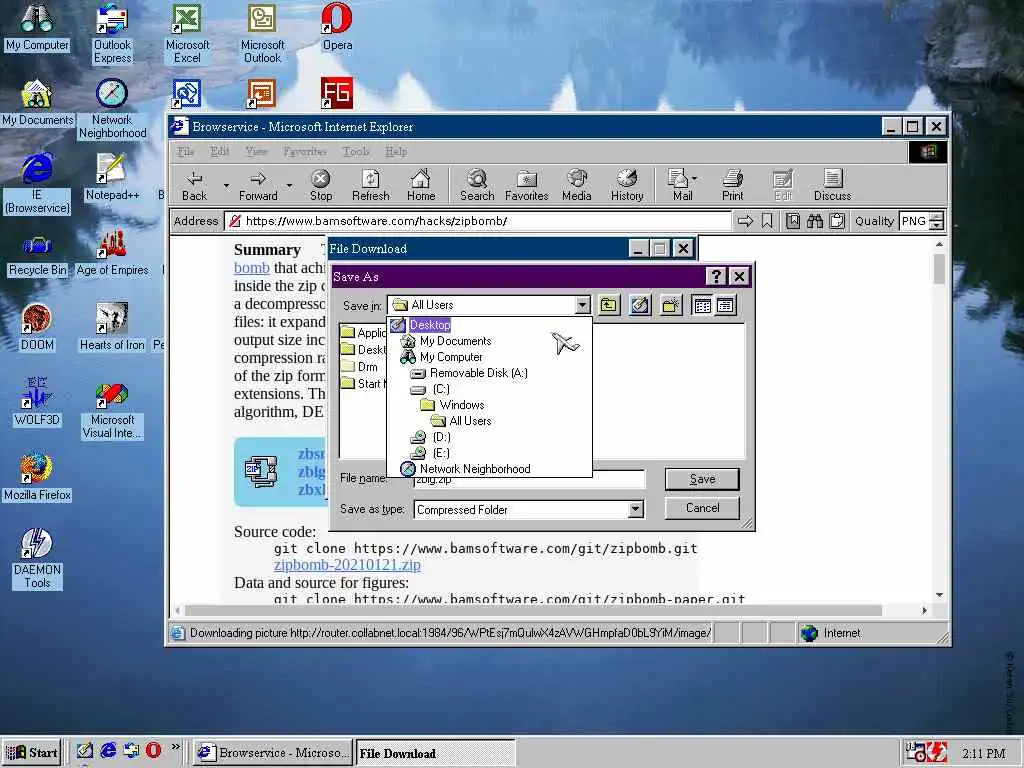This screenshot has height=768, width=1024.
Task: Click the Stop button in IE toolbar
Action: 321,185
